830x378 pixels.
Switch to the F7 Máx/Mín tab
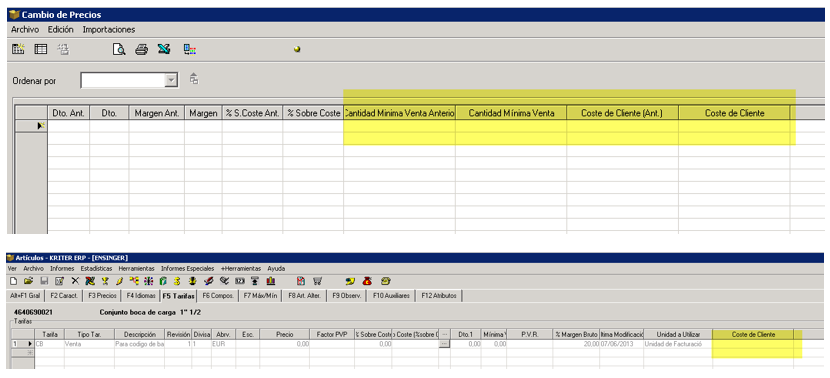coord(260,296)
